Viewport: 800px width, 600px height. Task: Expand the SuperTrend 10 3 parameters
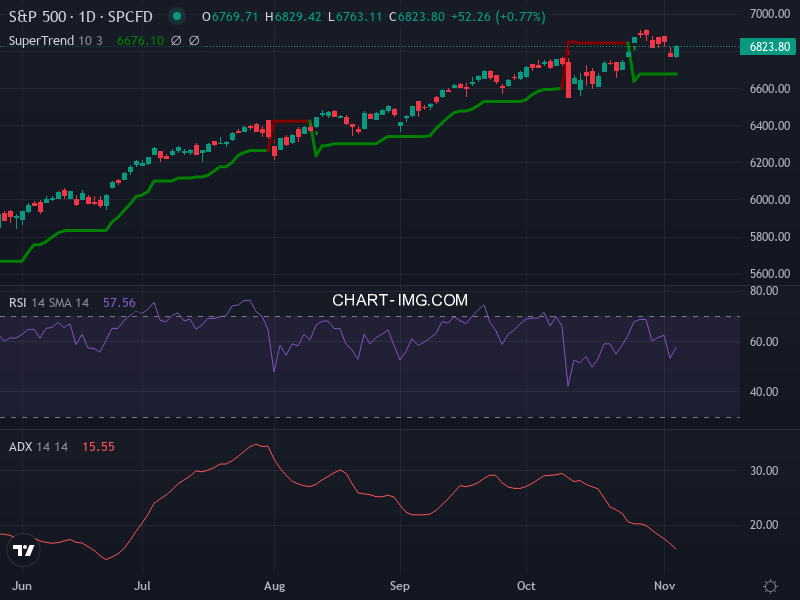88,40
